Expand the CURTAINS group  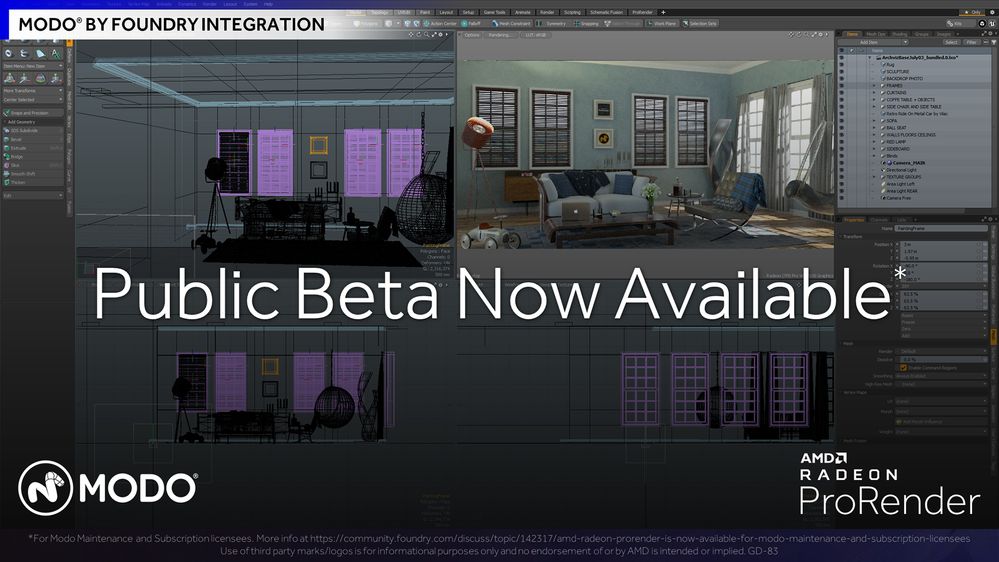pos(874,92)
